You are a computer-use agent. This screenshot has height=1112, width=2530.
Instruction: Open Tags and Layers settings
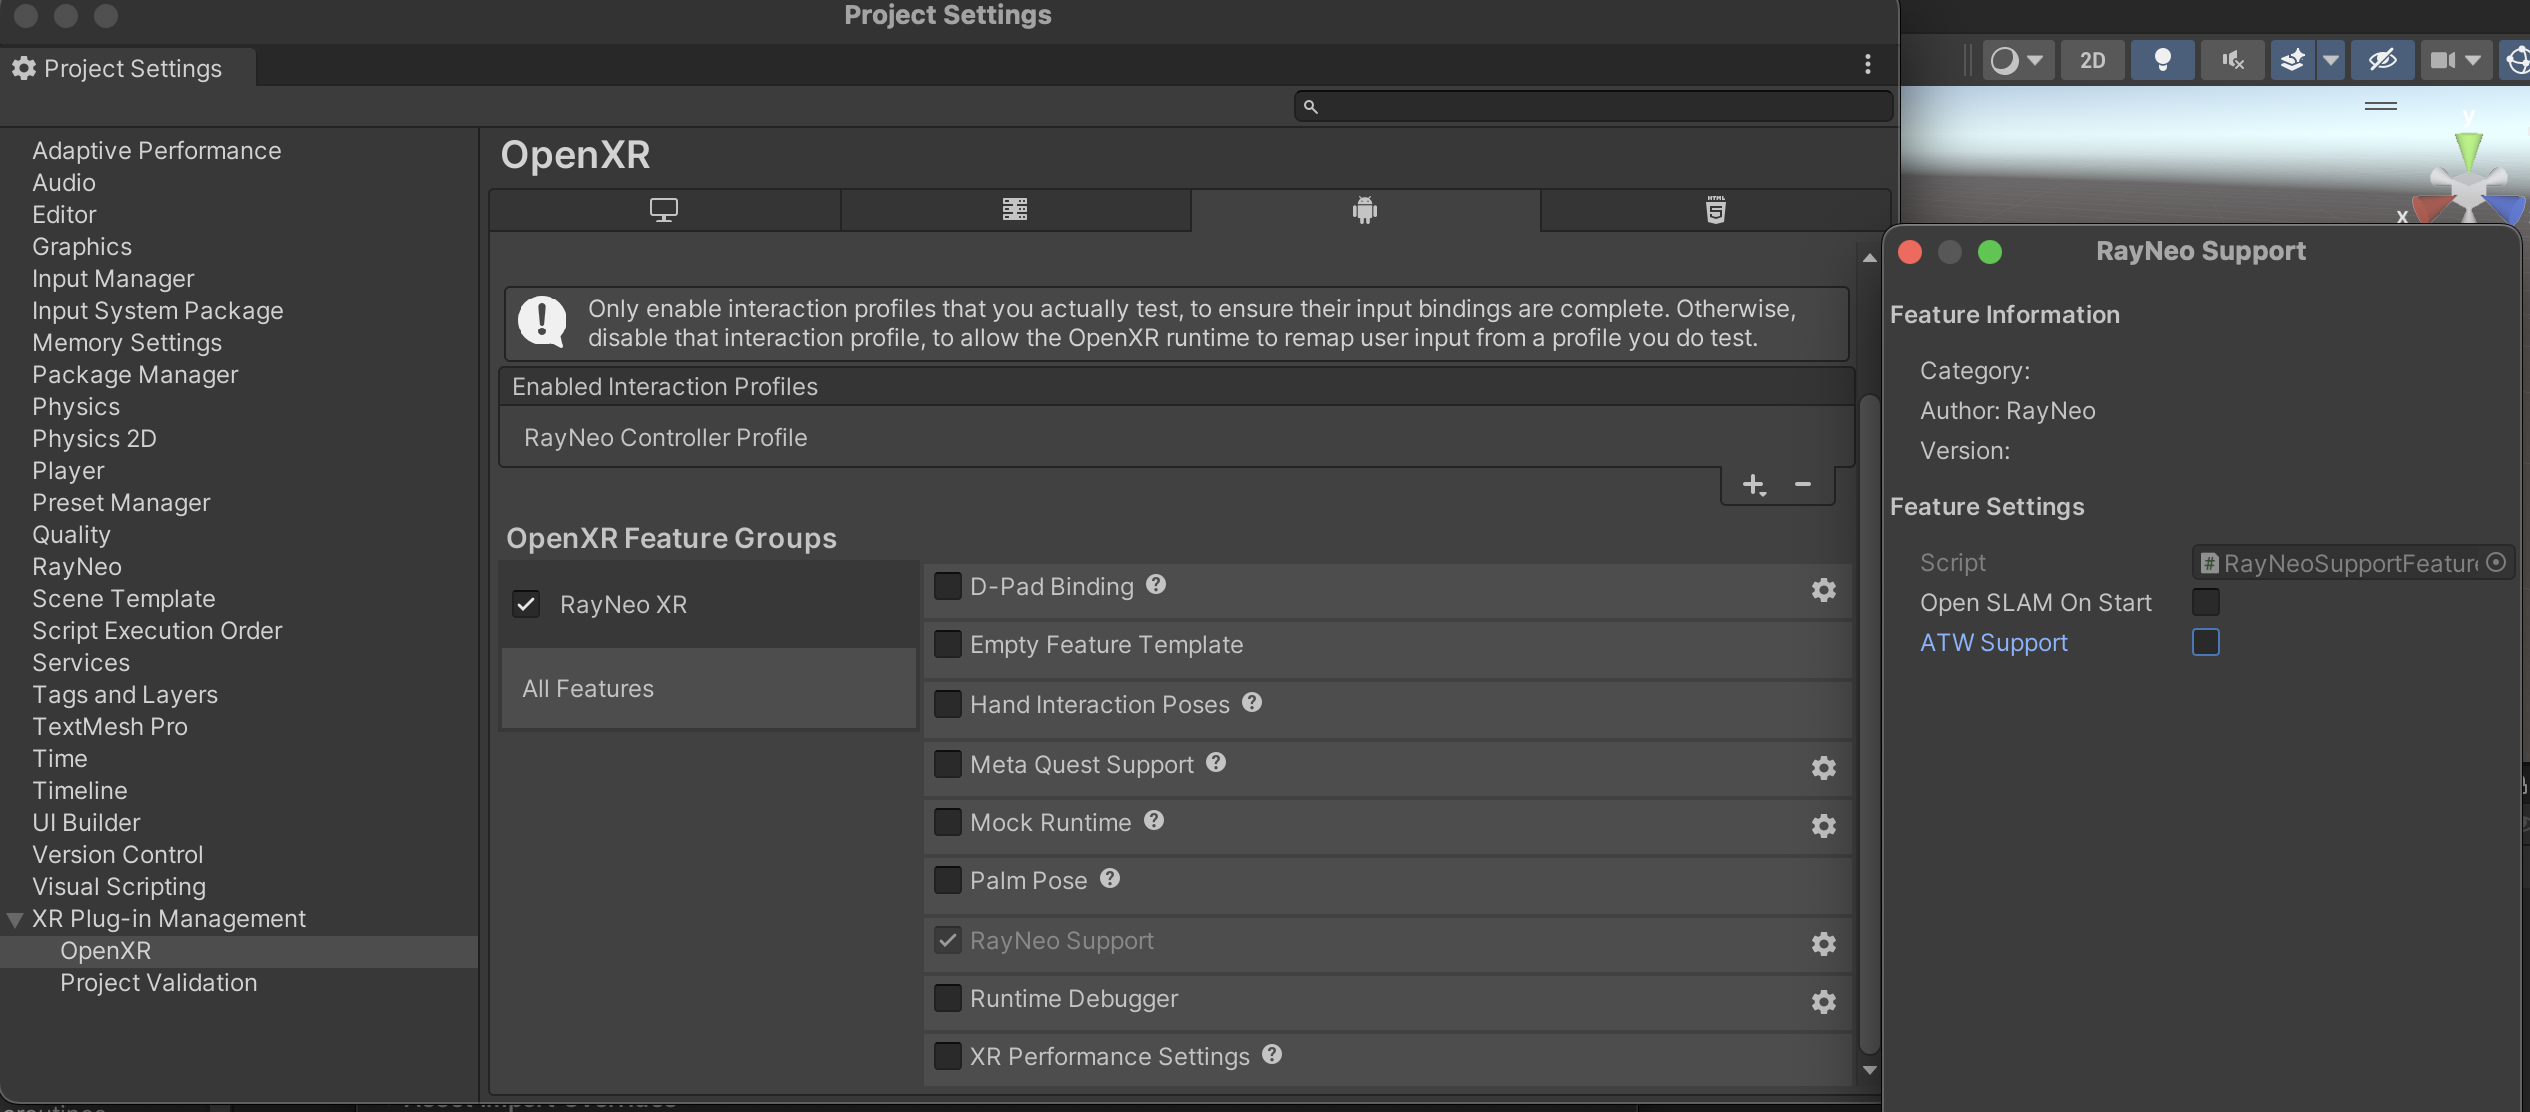125,694
